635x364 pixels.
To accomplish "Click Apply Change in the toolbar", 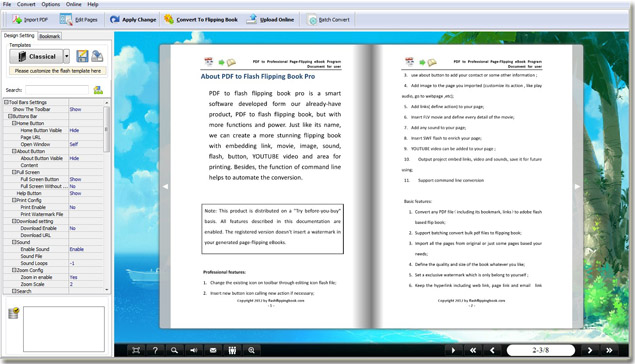I will tap(133, 19).
